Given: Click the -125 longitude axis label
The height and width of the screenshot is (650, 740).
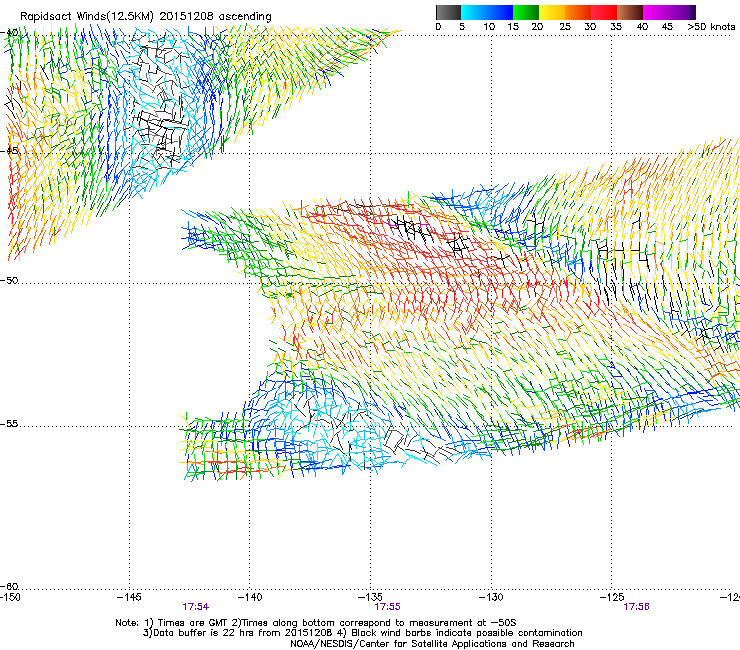Looking at the screenshot, I should click(612, 597).
